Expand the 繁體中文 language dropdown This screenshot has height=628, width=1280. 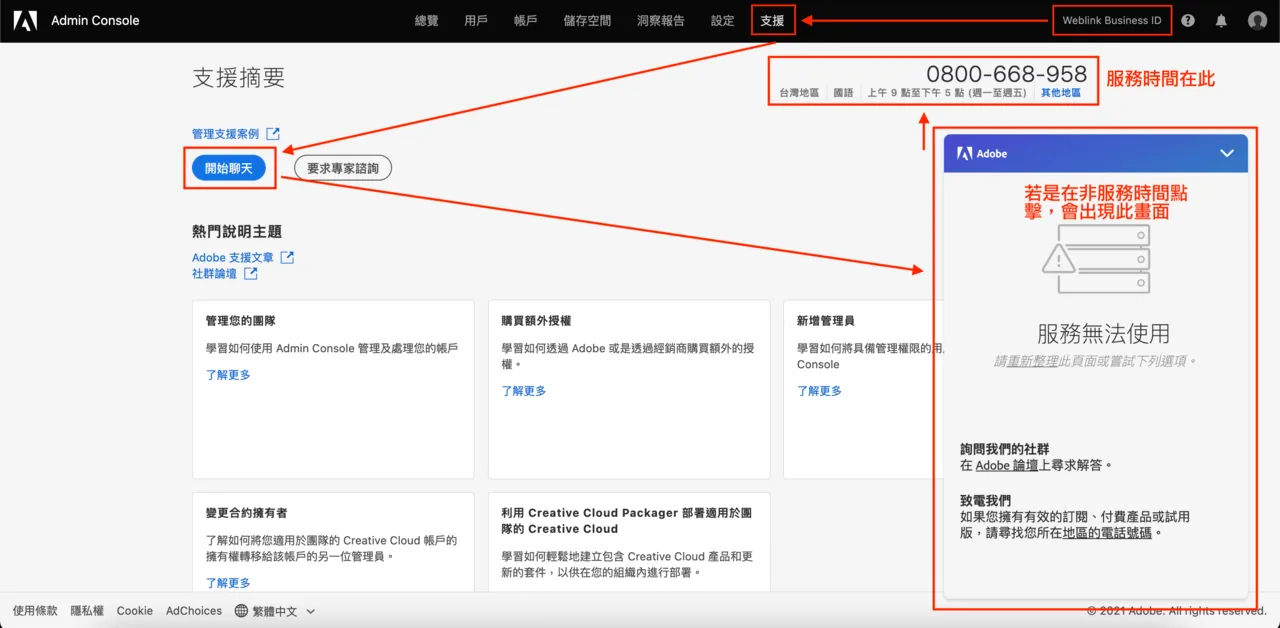(x=276, y=611)
